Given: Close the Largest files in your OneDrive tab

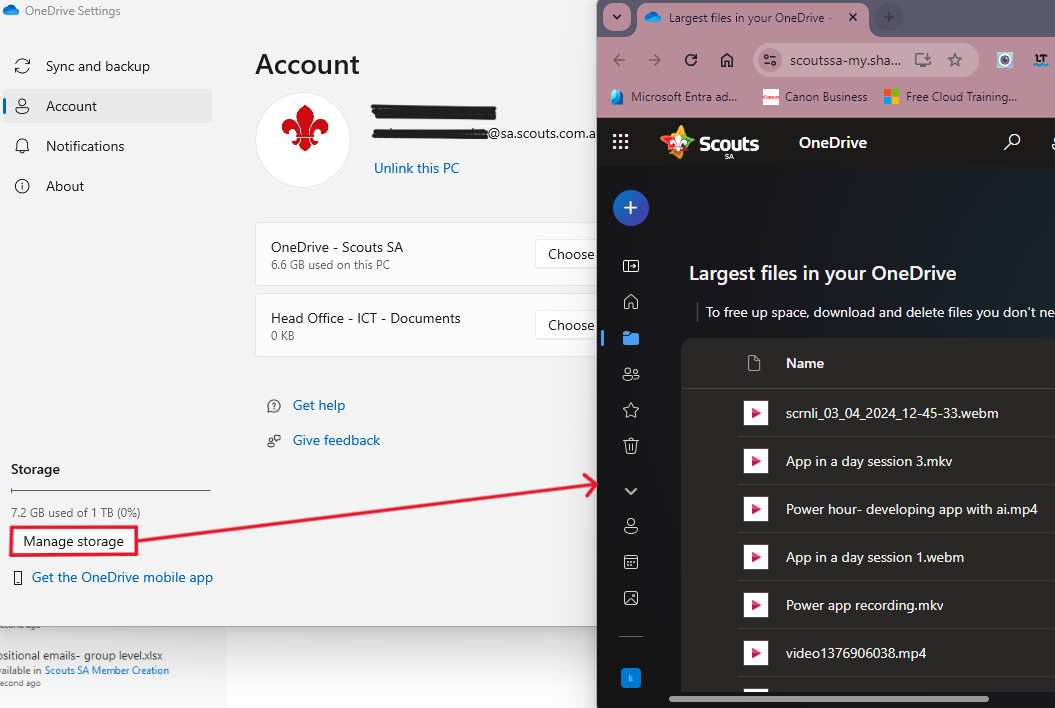Looking at the screenshot, I should 853,17.
